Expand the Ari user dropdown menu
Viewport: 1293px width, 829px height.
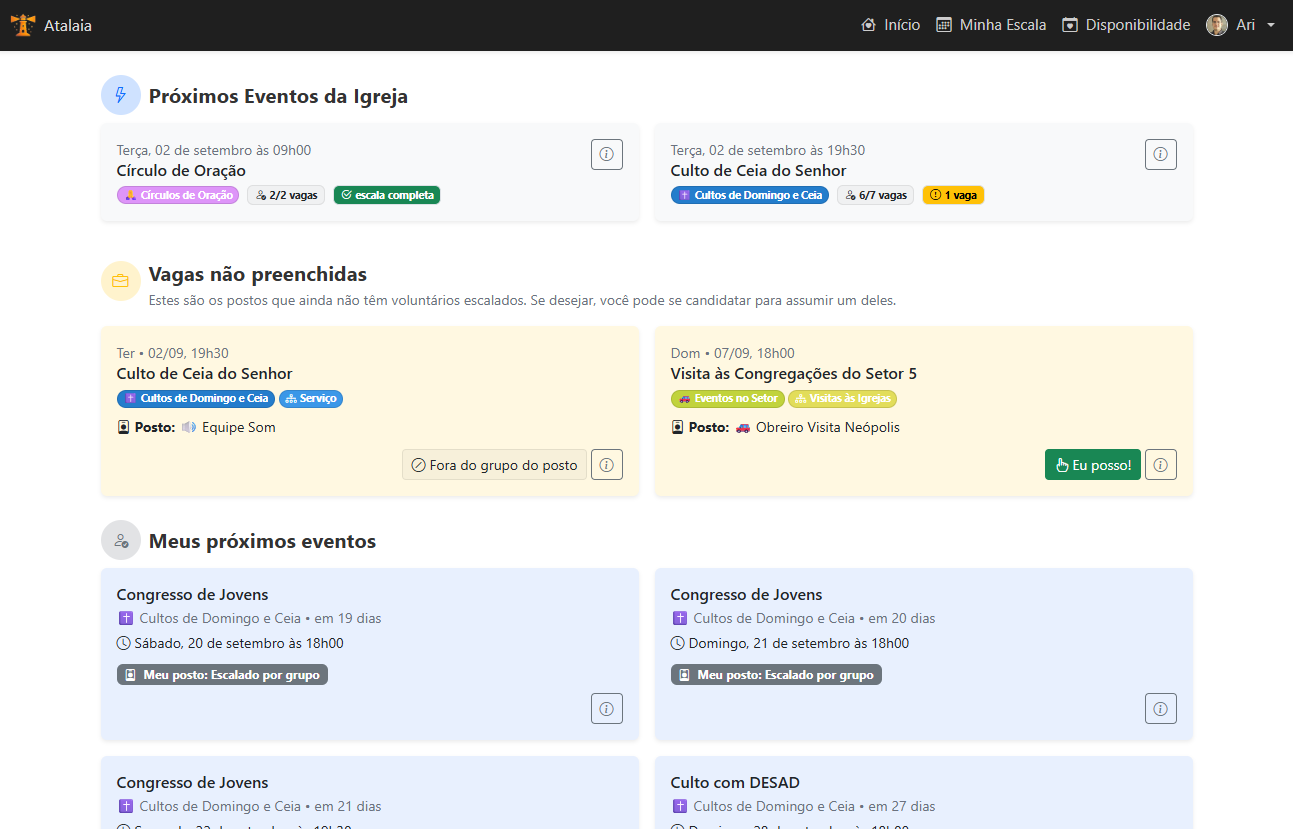[x=1241, y=25]
